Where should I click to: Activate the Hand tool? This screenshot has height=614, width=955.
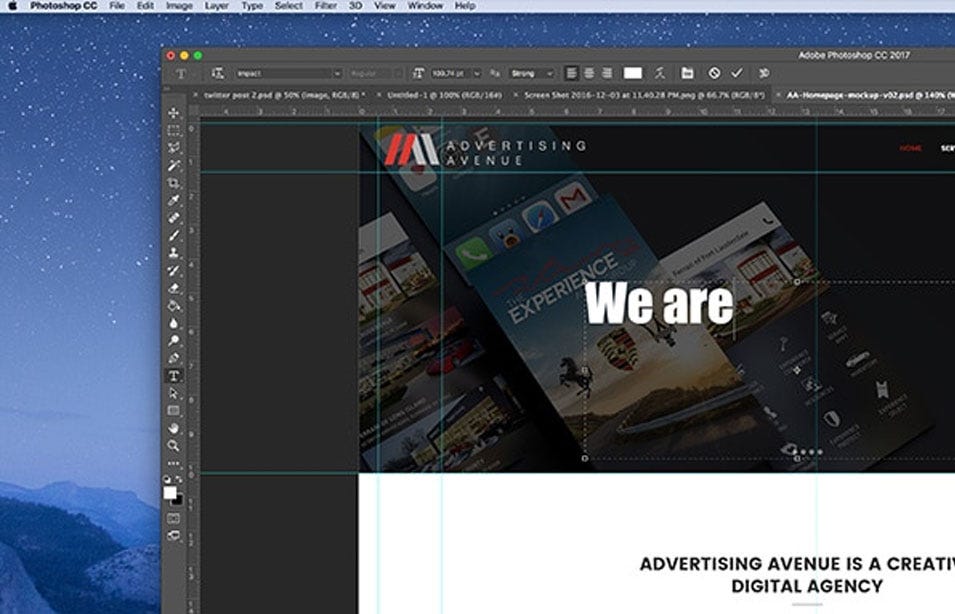point(174,428)
